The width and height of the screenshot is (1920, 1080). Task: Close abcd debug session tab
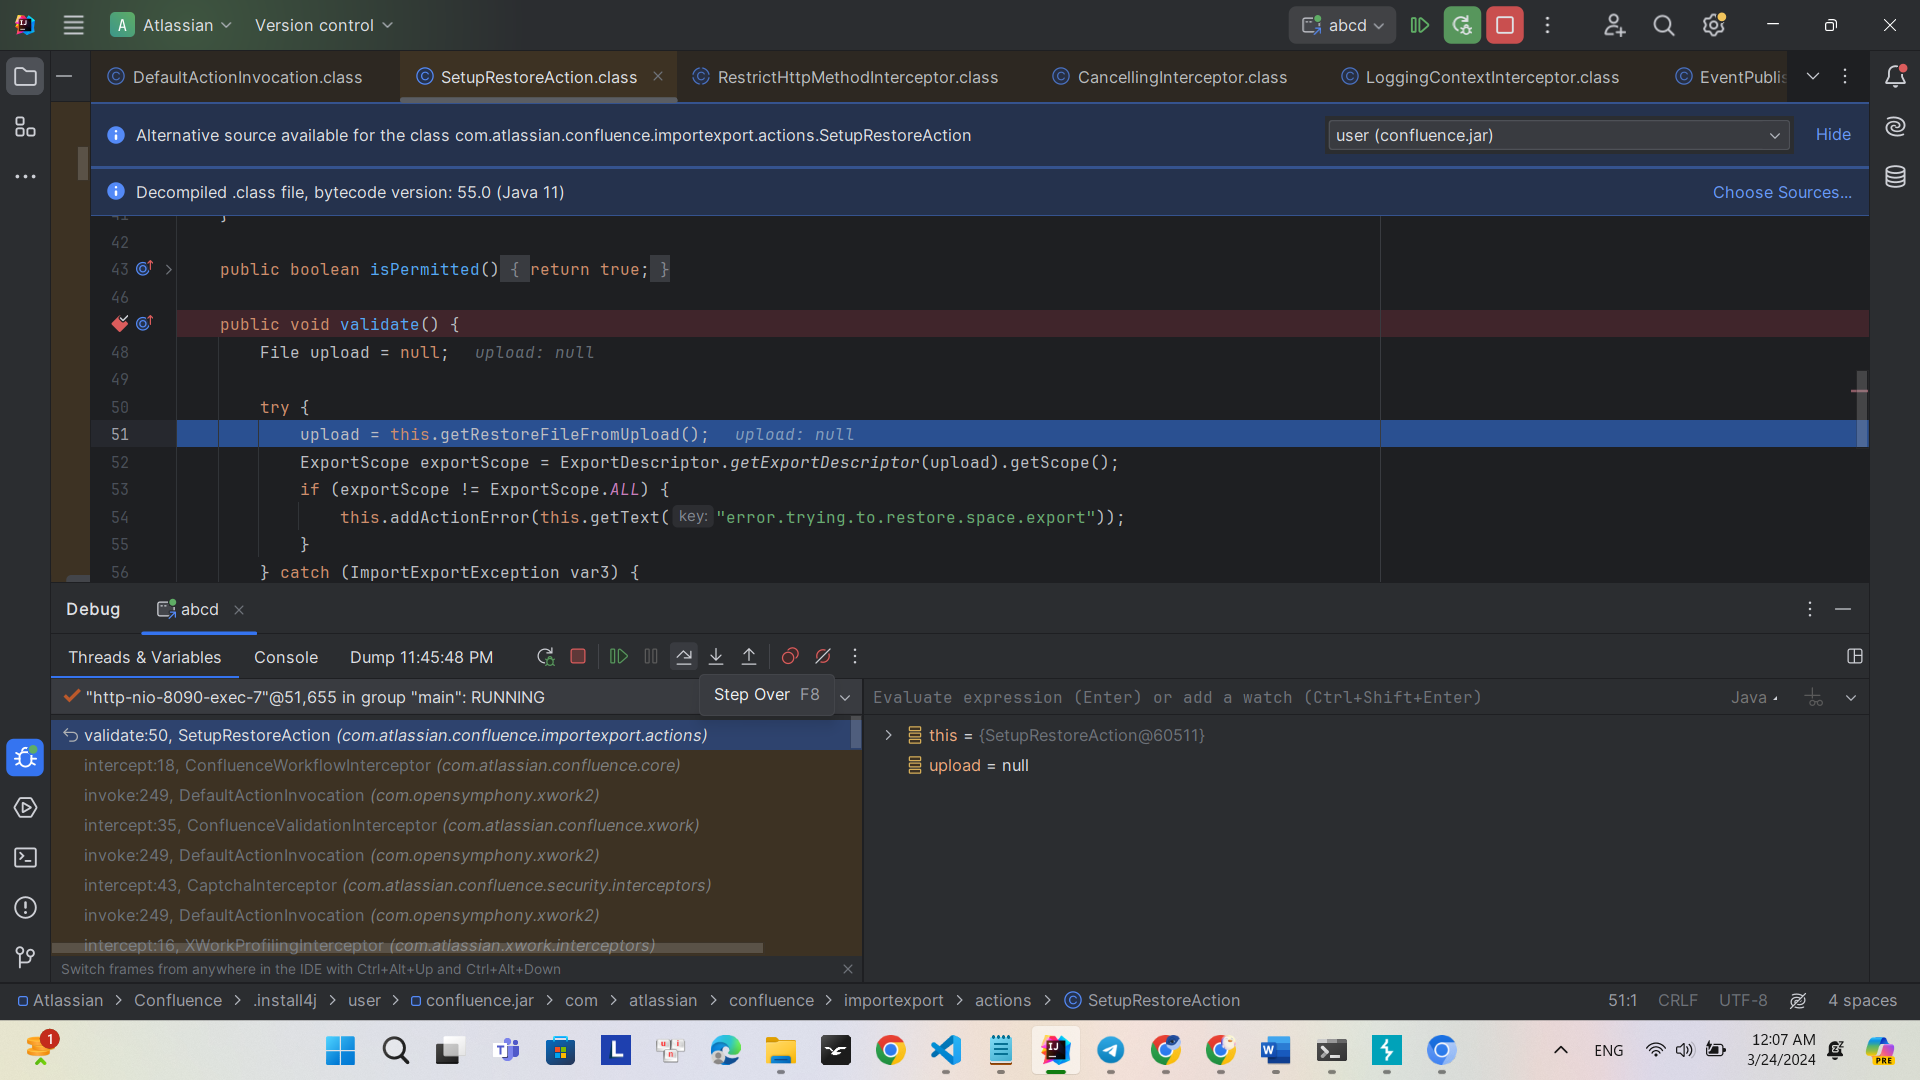click(x=239, y=610)
